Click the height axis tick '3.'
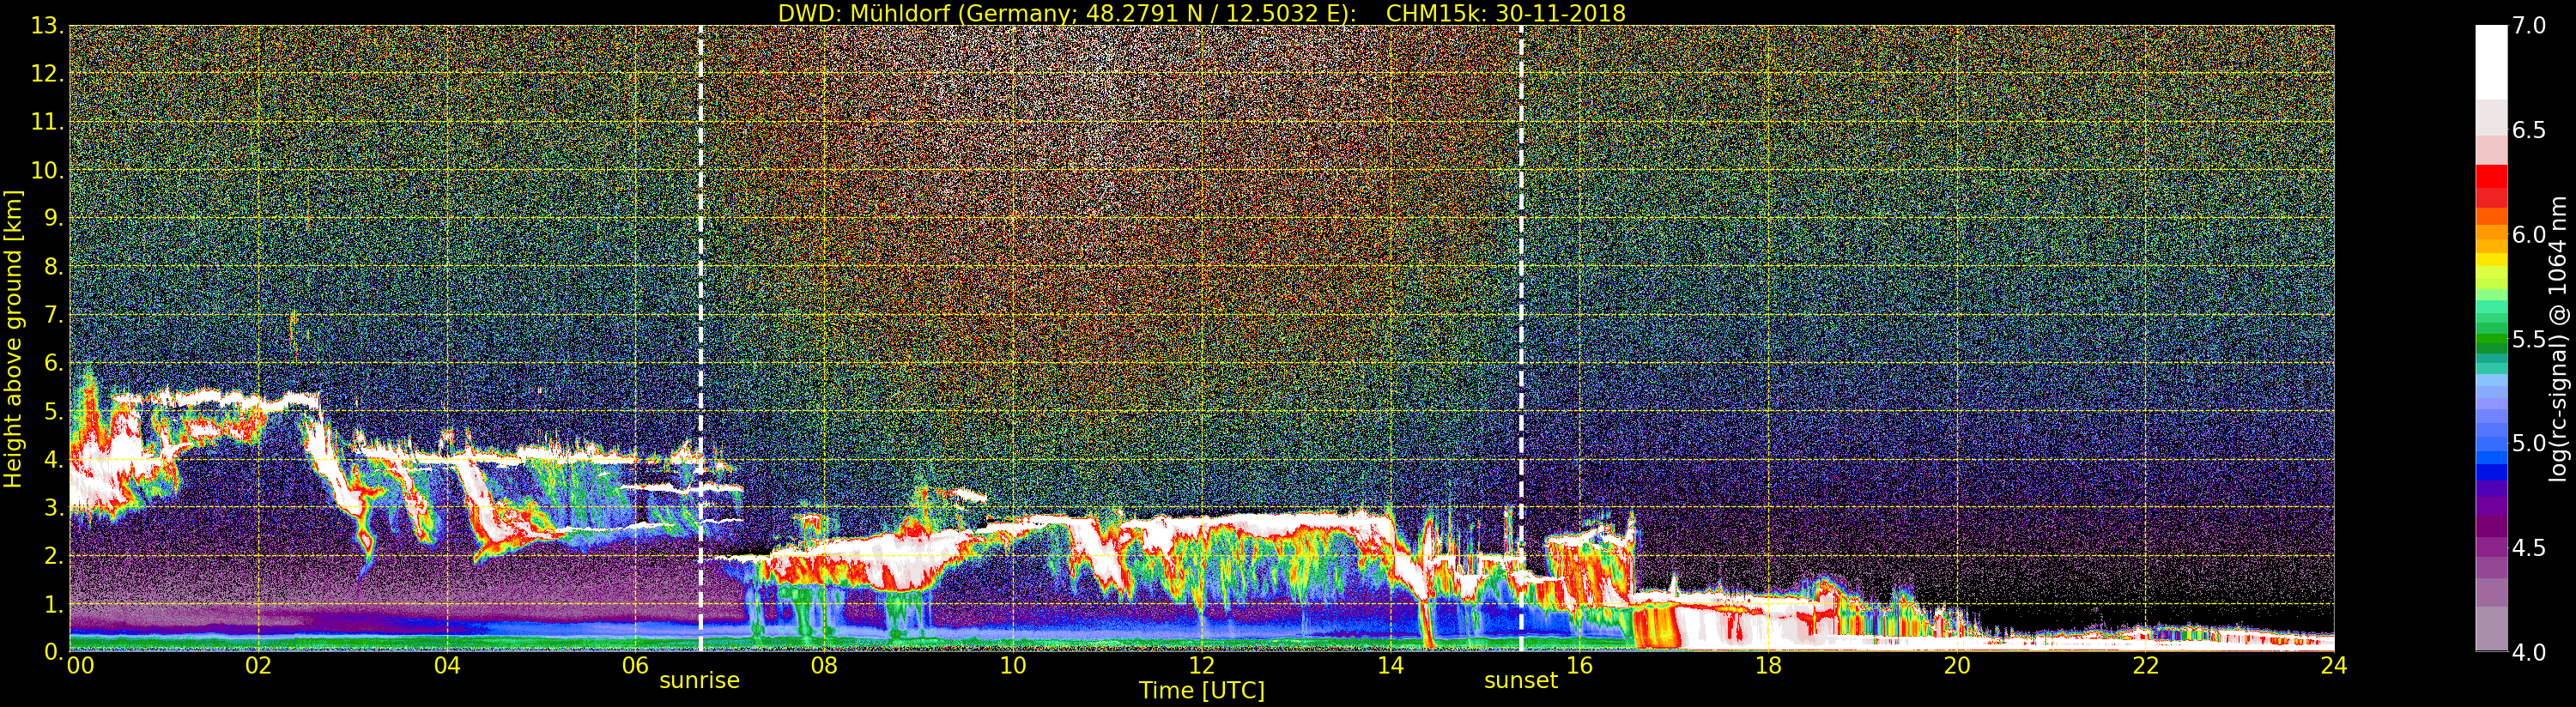 tap(54, 507)
